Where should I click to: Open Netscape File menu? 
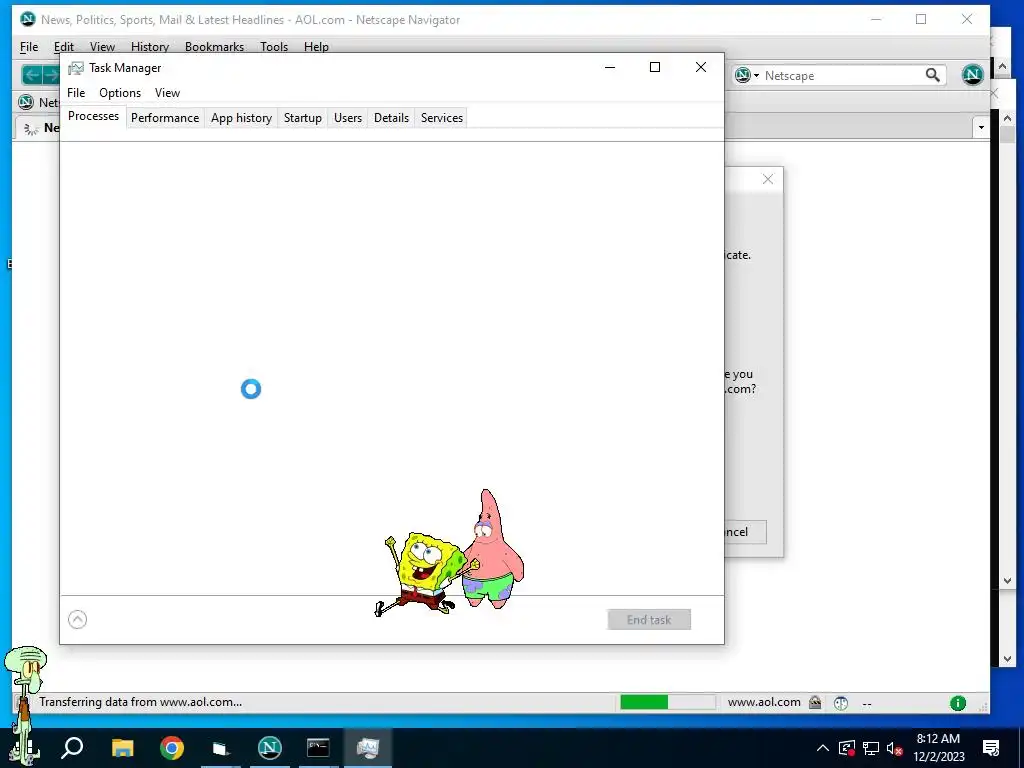click(x=29, y=46)
